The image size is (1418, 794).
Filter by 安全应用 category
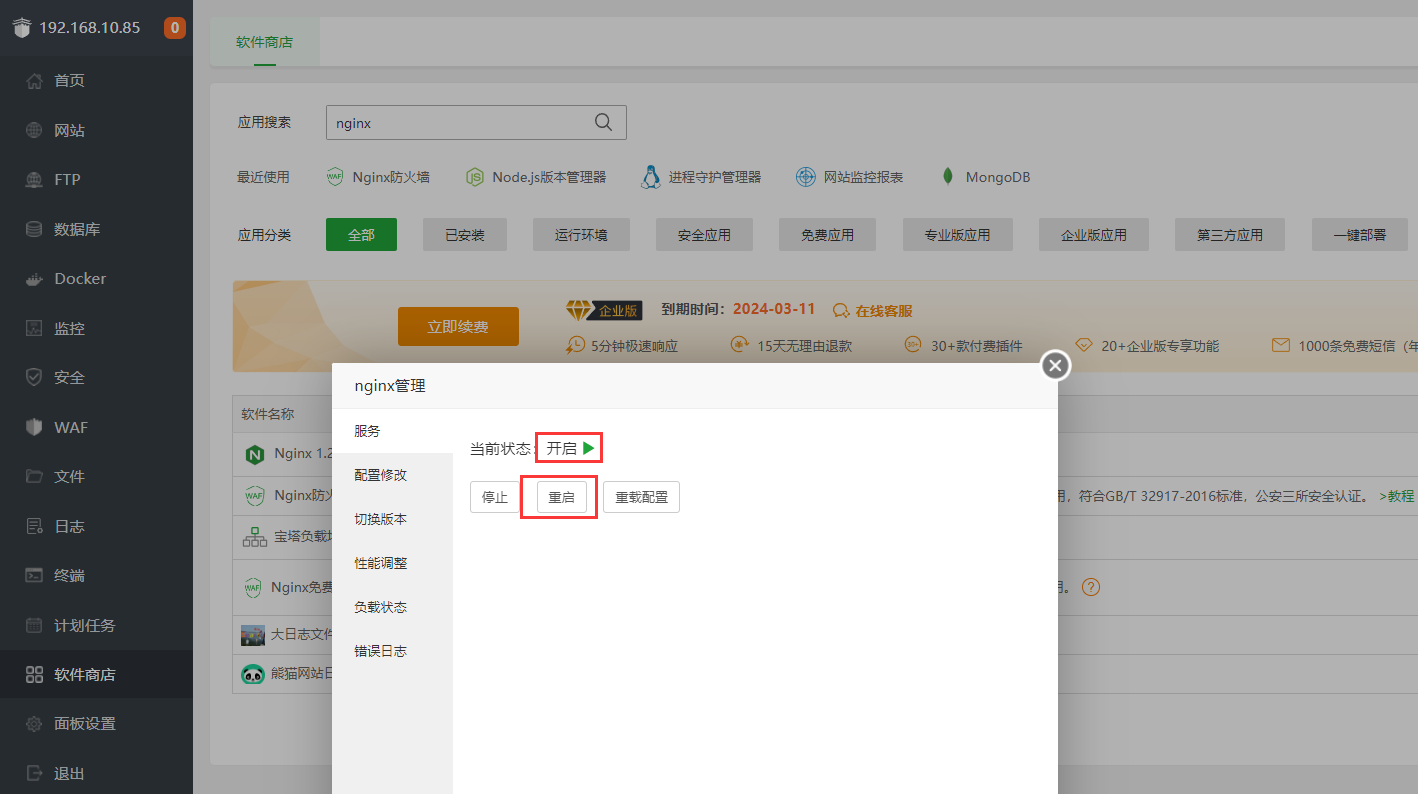pyautogui.click(x=704, y=235)
